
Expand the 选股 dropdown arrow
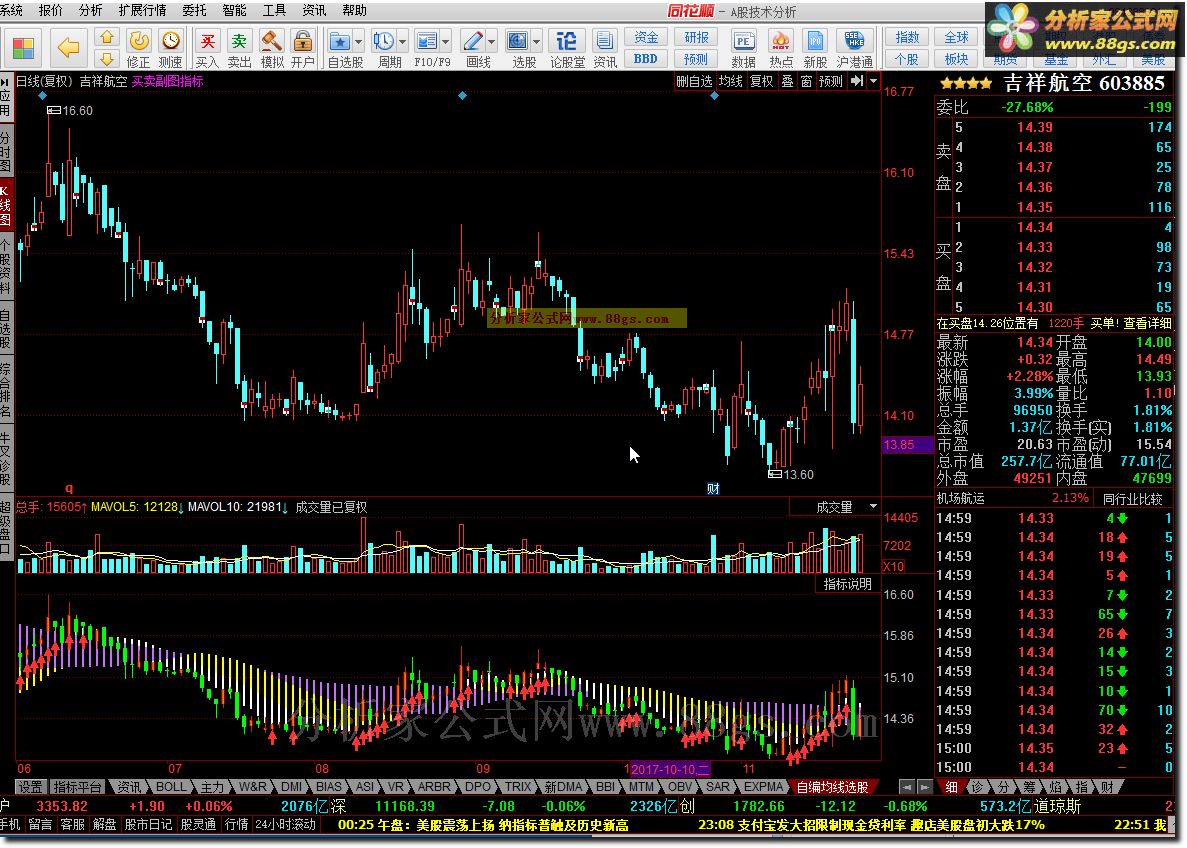point(537,41)
